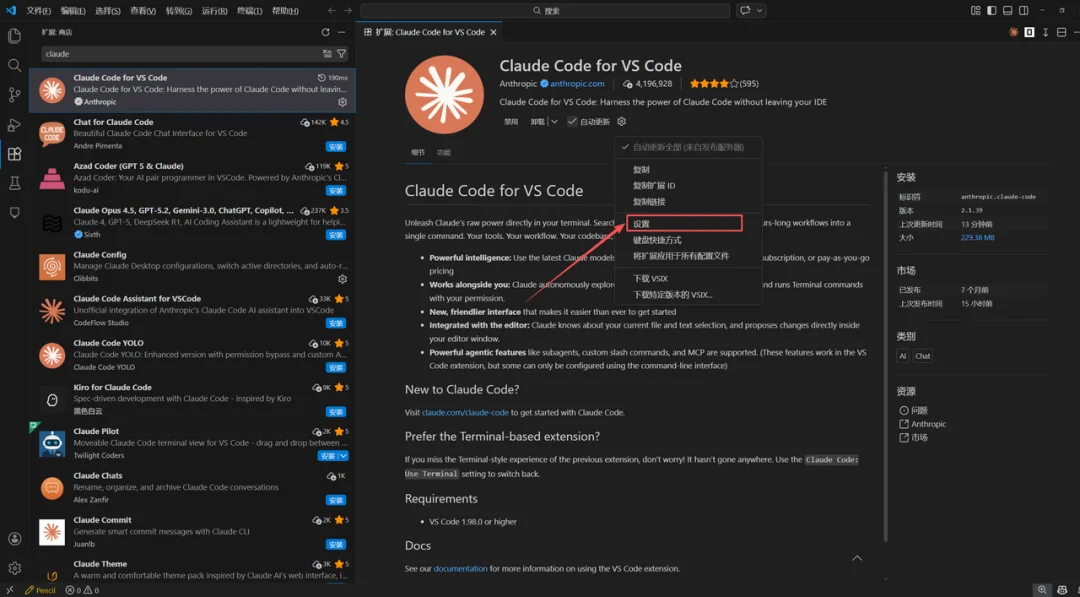Open the Claude Code spark icon in editor toolbar

click(x=1014, y=32)
